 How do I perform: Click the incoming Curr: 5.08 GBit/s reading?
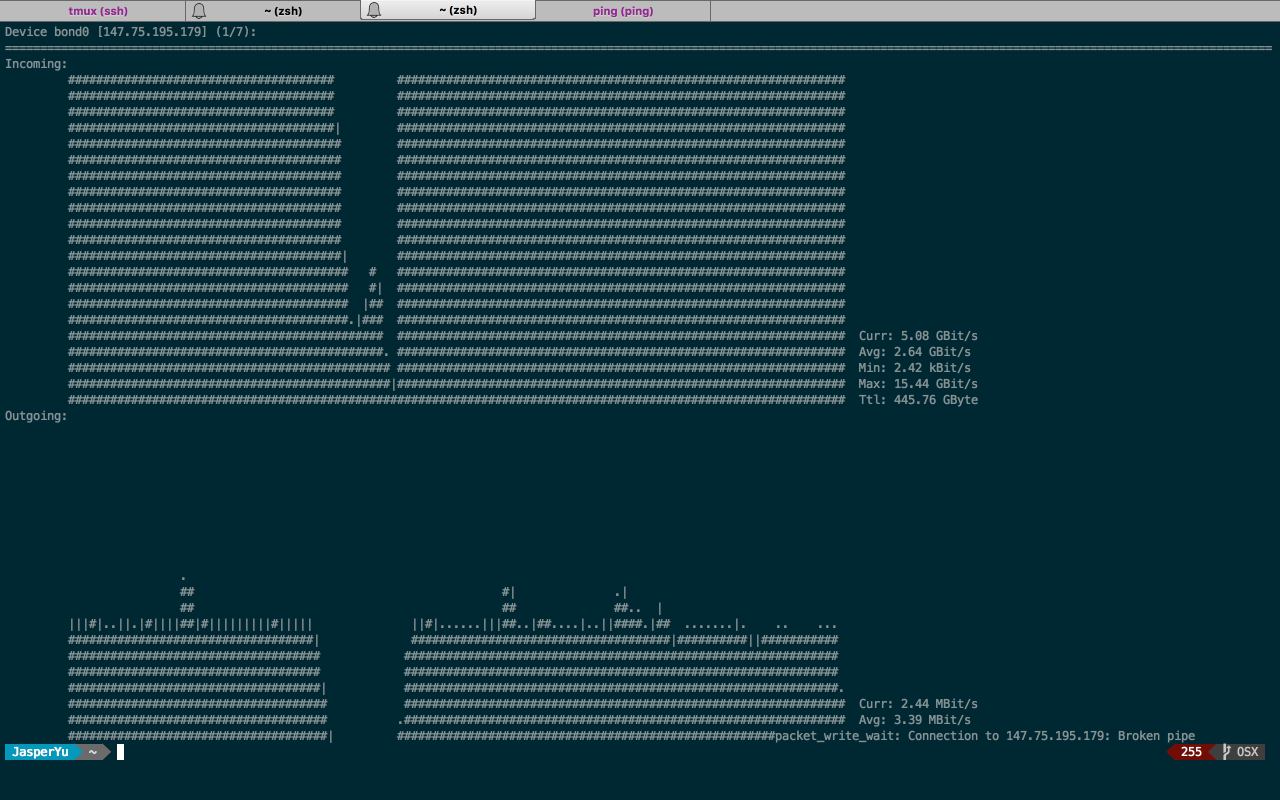coord(917,336)
